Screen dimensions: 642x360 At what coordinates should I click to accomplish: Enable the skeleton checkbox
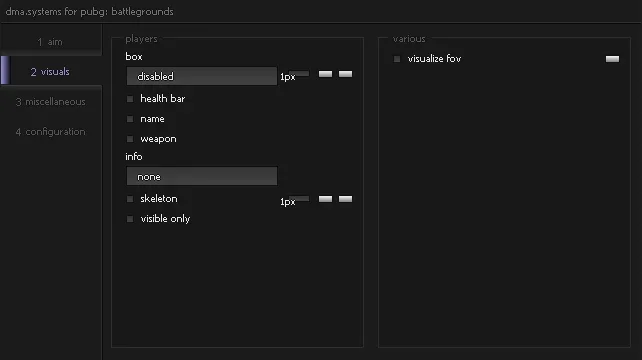(x=130, y=199)
